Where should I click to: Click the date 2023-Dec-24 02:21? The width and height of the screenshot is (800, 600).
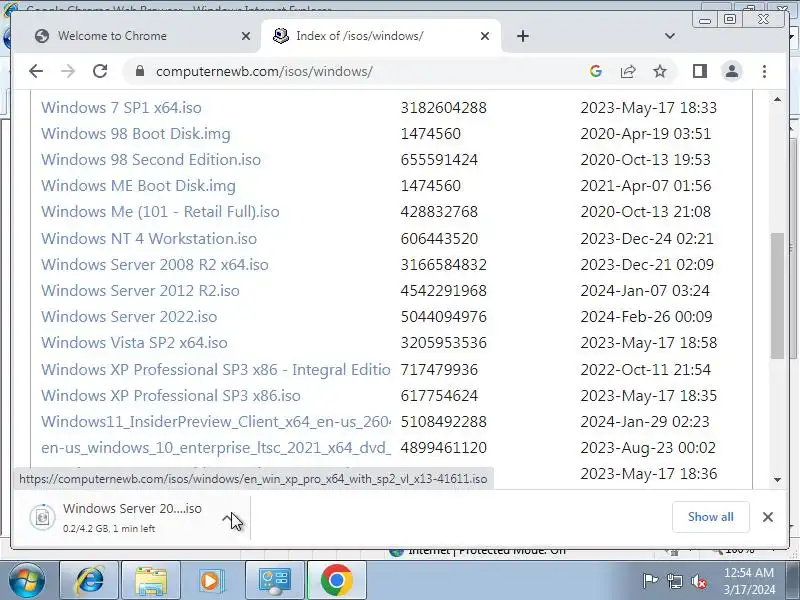point(647,239)
